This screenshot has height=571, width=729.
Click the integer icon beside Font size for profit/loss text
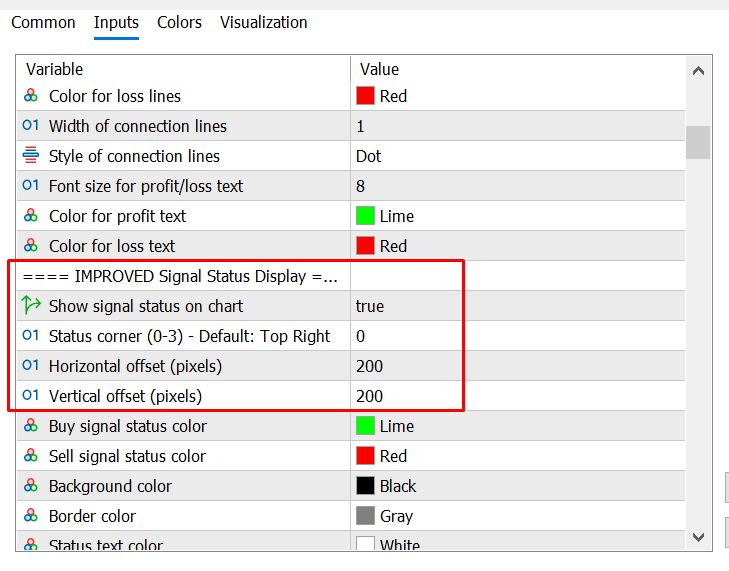click(31, 186)
